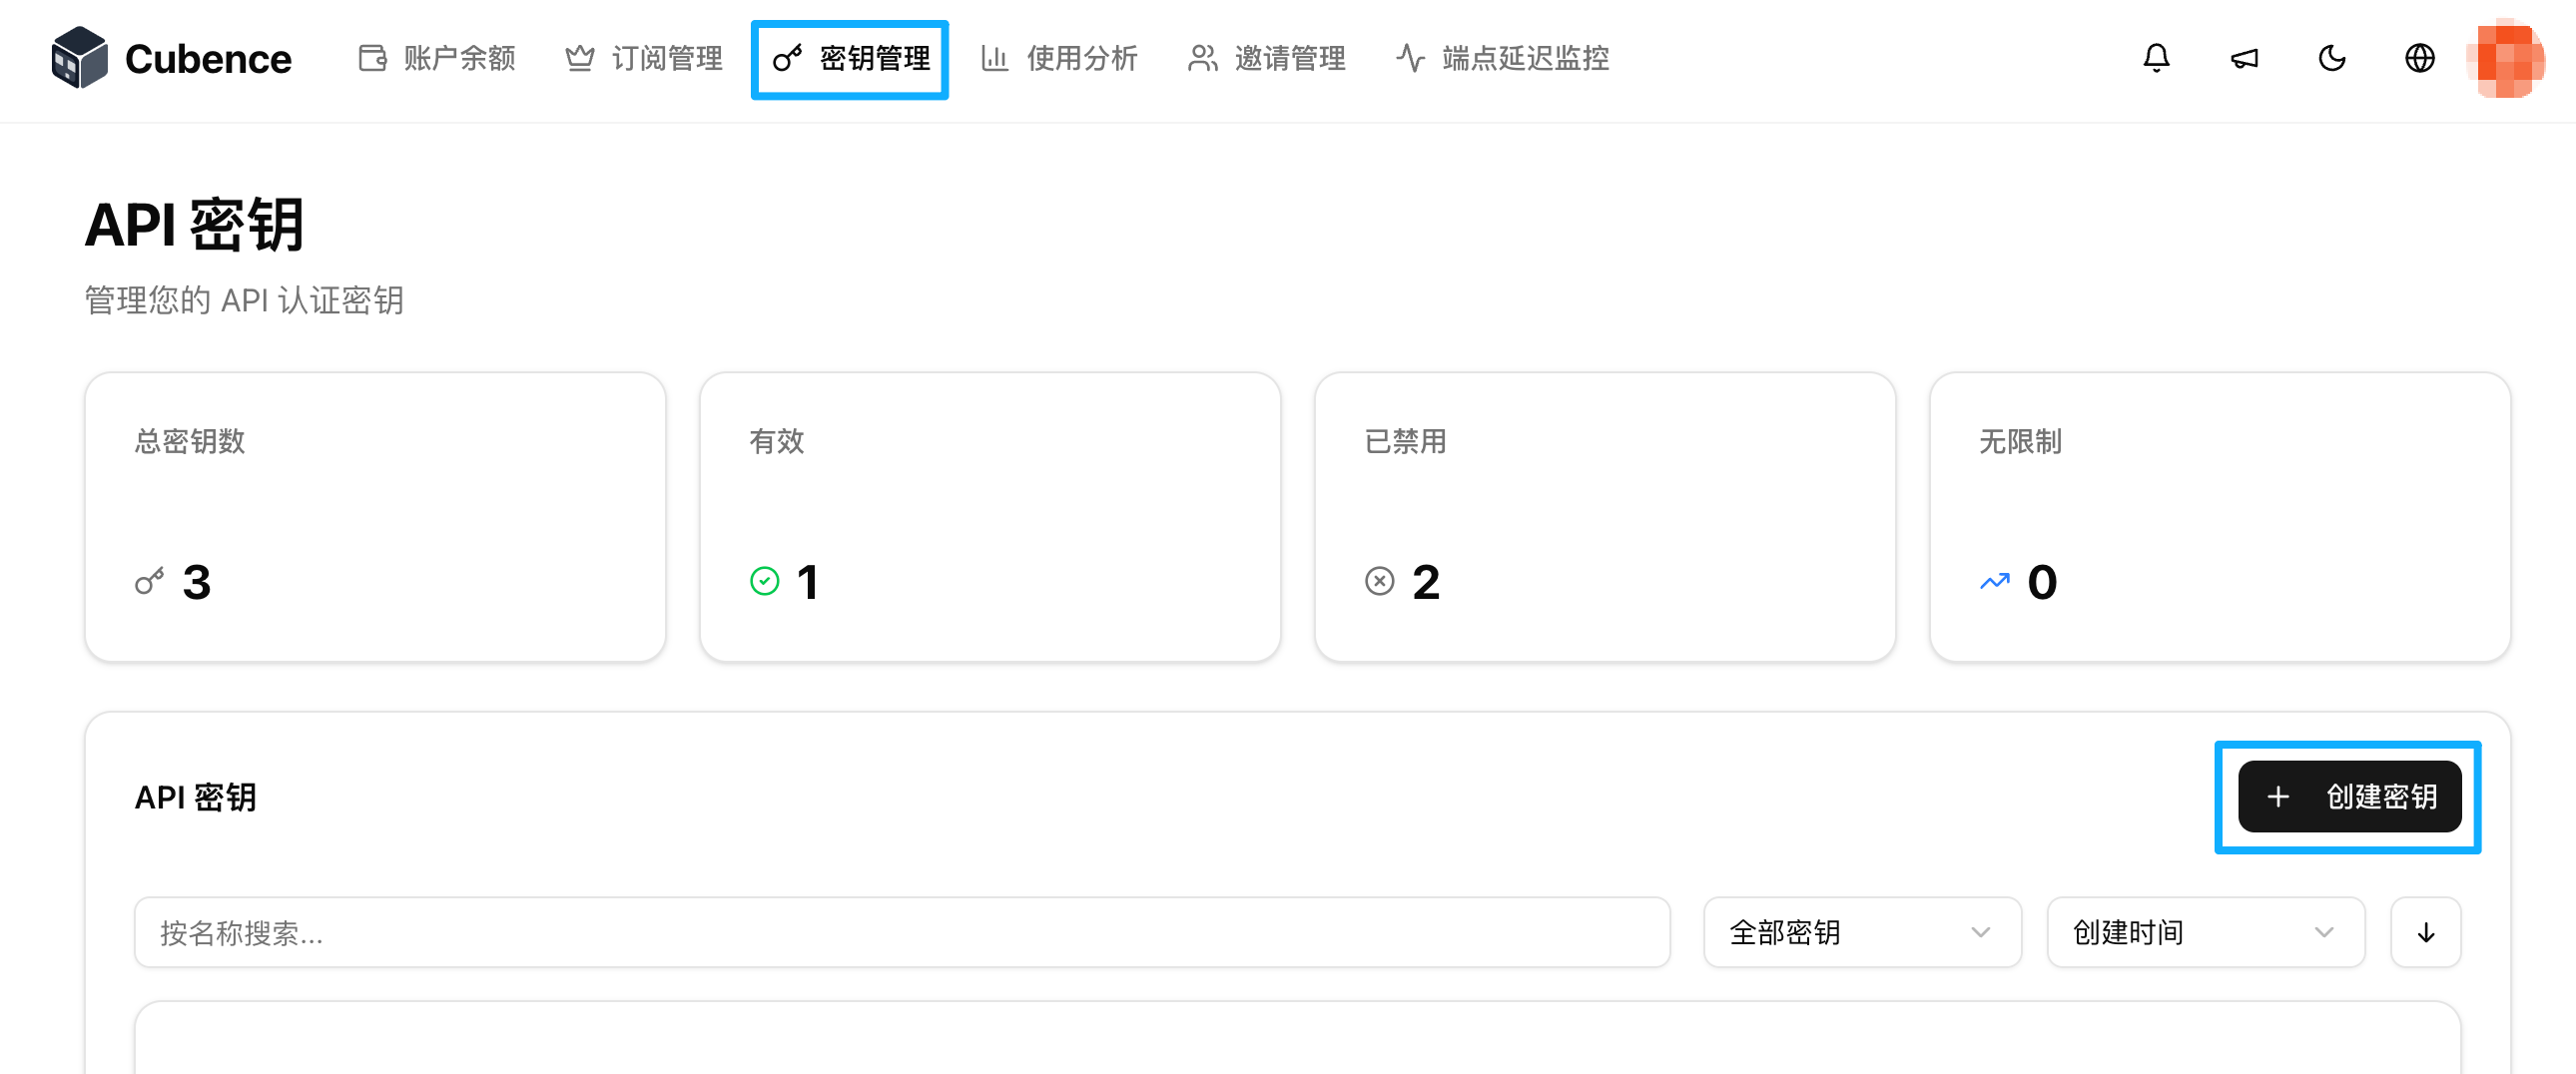Expand the 全部密钥 filter dropdown

1861,932
